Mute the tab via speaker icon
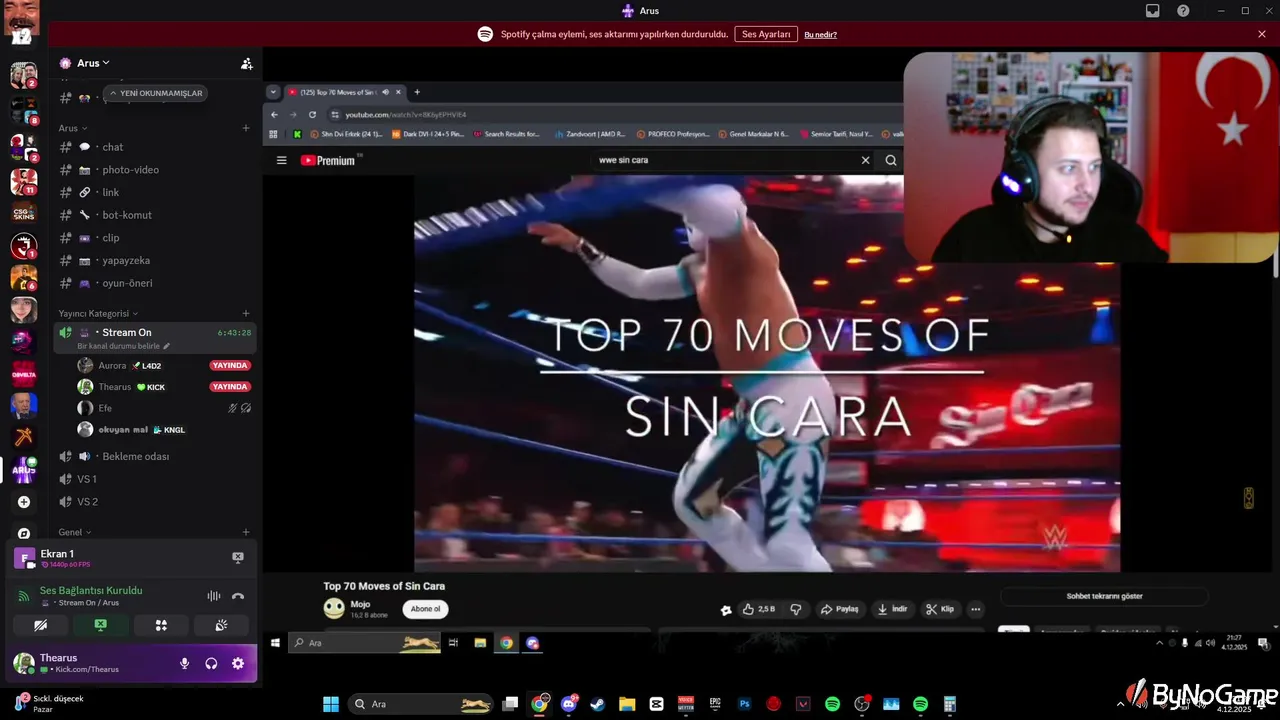The image size is (1280, 720). (385, 92)
